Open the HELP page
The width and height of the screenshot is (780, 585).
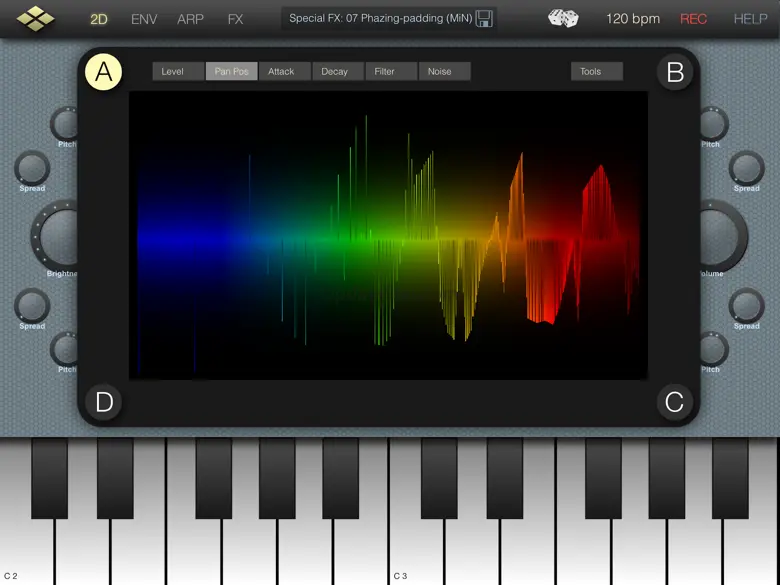[750, 19]
